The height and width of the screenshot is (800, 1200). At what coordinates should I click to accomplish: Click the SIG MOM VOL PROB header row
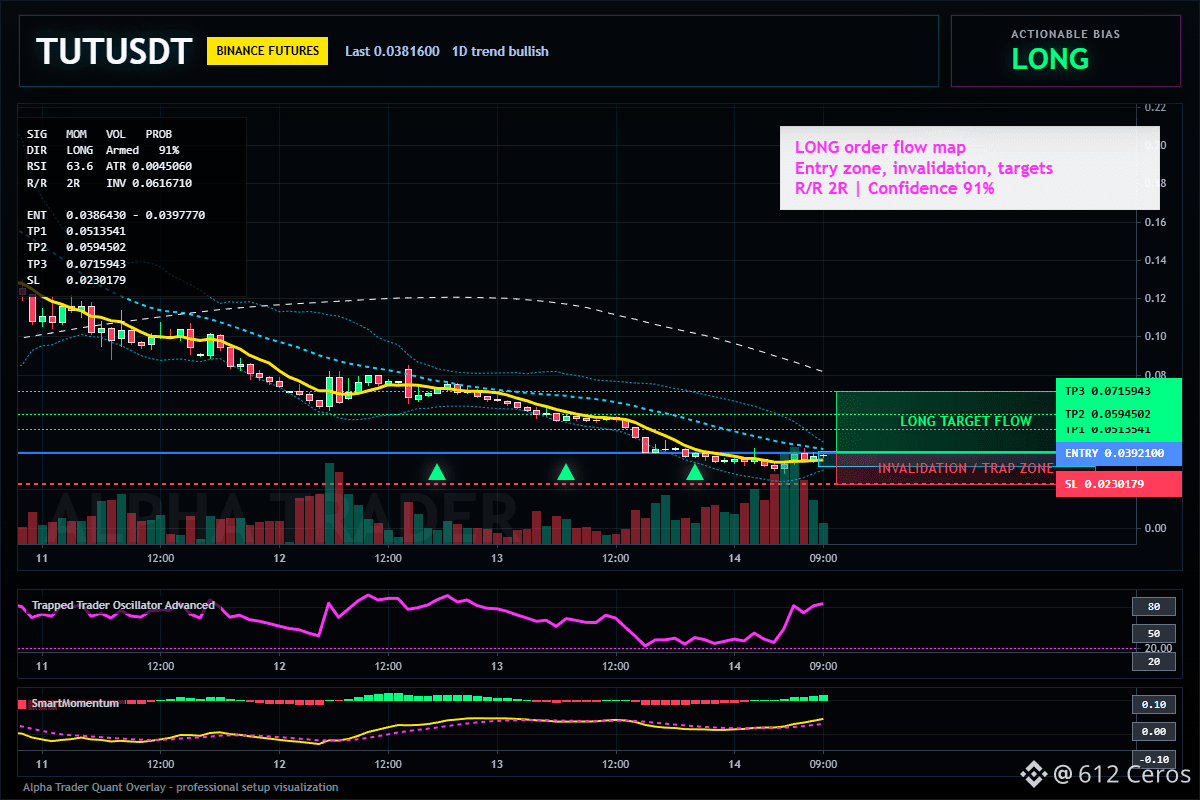pyautogui.click(x=99, y=133)
